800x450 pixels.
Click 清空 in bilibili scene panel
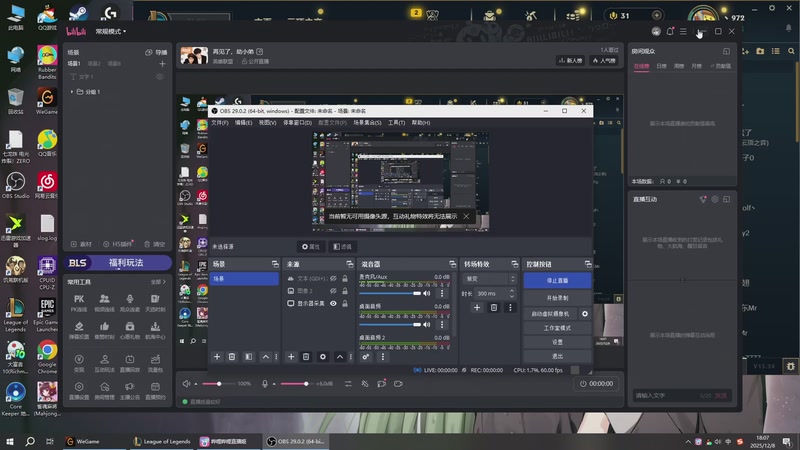coord(155,244)
